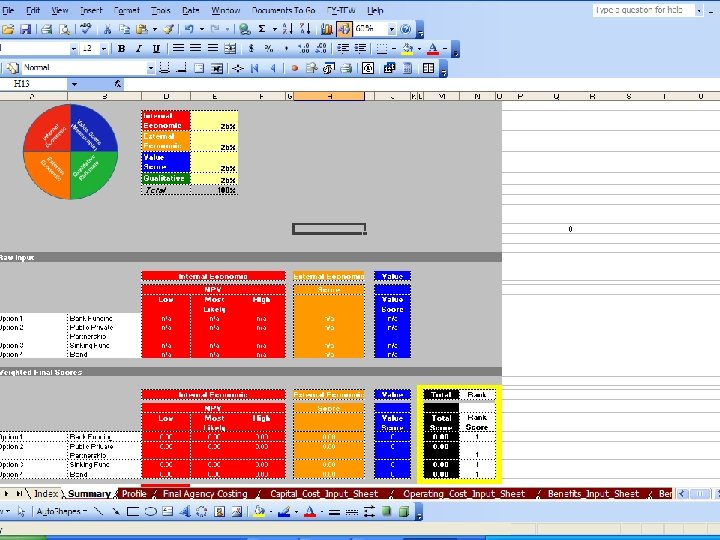
Task: Click the Name Box showing H13
Action: click(34, 84)
